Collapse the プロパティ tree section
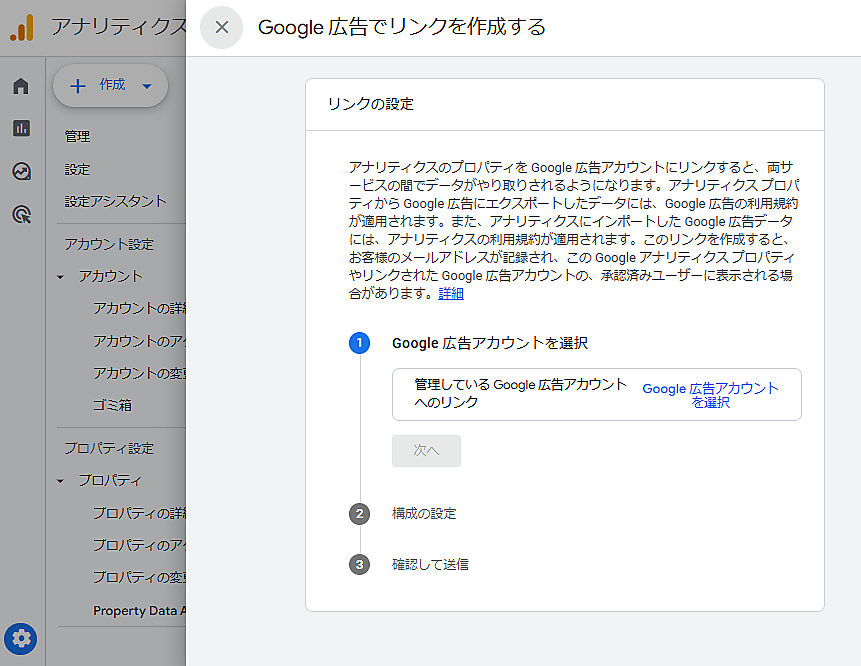861x666 pixels. [x=60, y=481]
